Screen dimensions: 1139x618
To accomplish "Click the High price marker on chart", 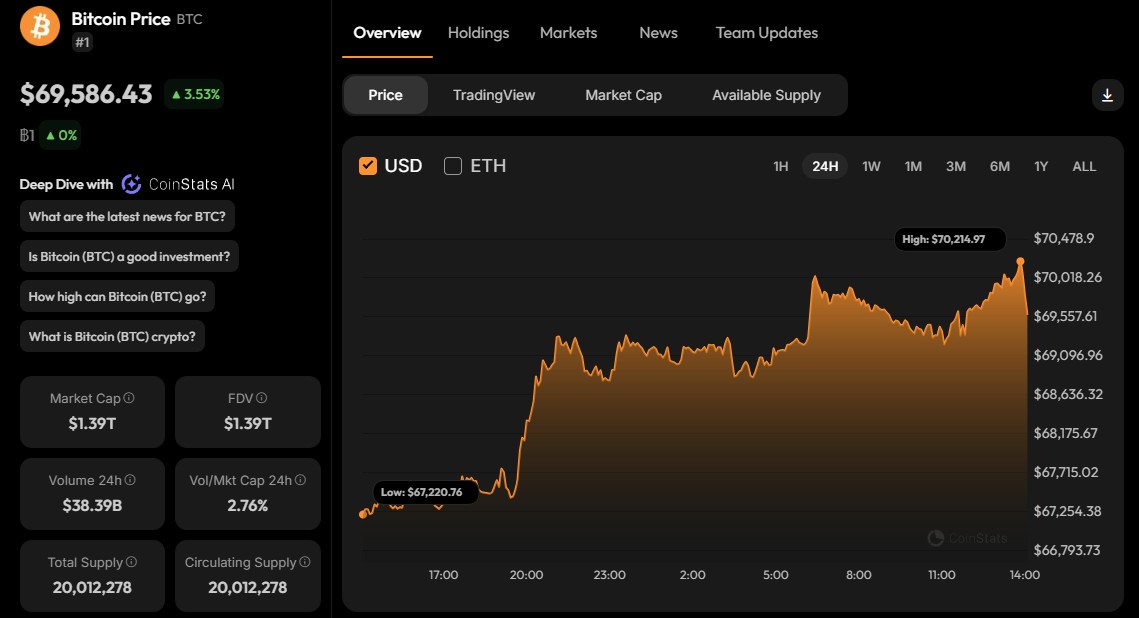I will pyautogui.click(x=1020, y=261).
